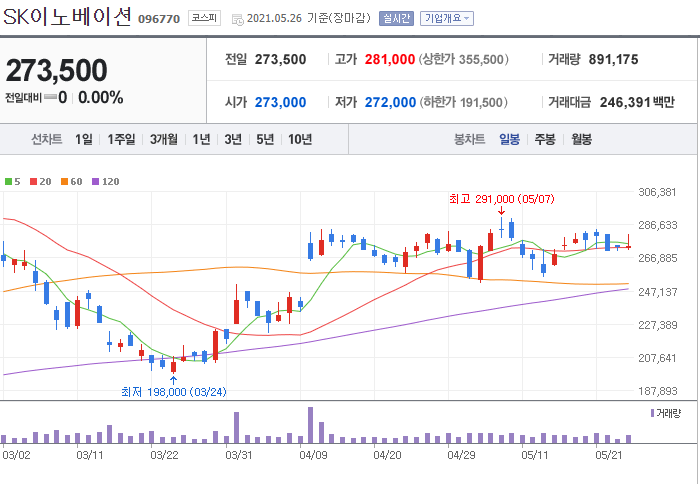This screenshot has width=700, height=484.
Task: Click the 04/09 date axis label
Action: point(313,455)
